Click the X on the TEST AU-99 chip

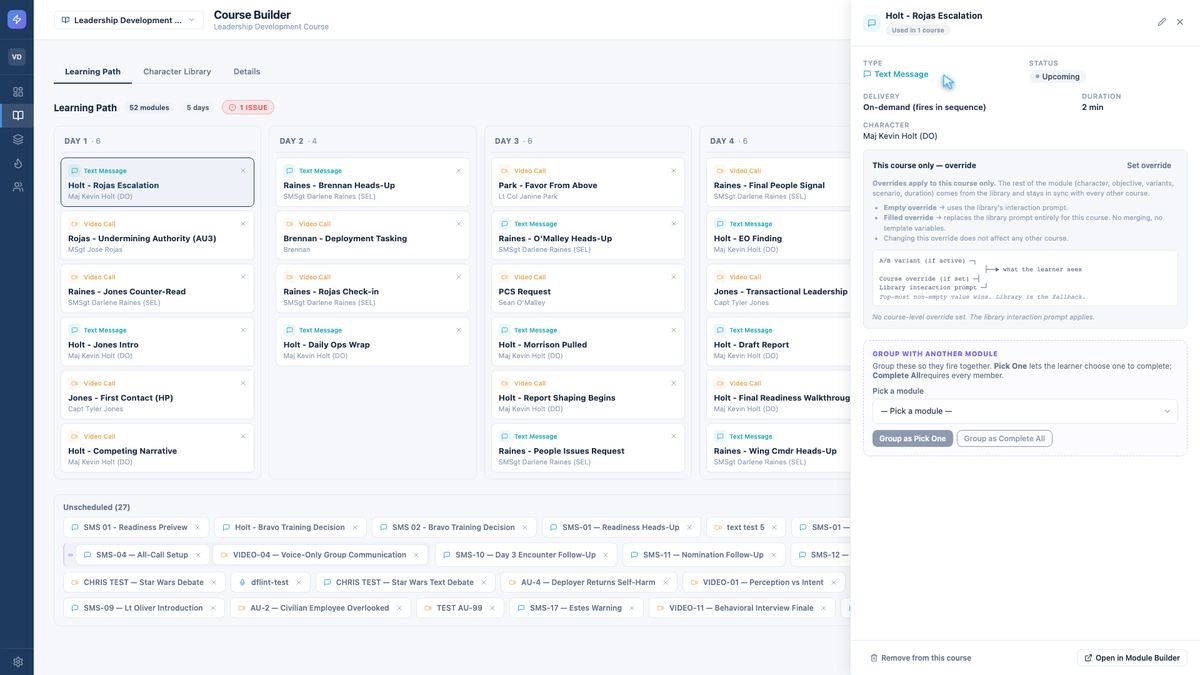[495, 608]
